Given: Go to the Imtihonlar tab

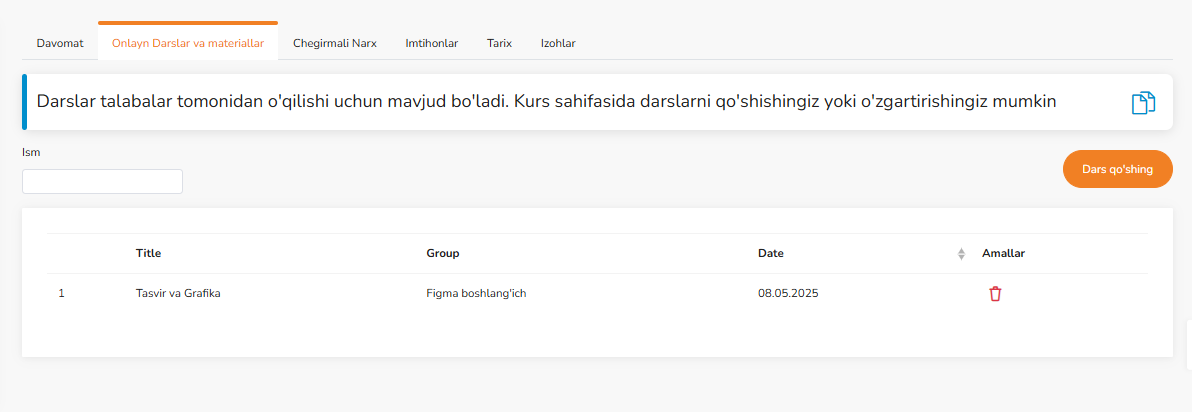Looking at the screenshot, I should [x=431, y=43].
